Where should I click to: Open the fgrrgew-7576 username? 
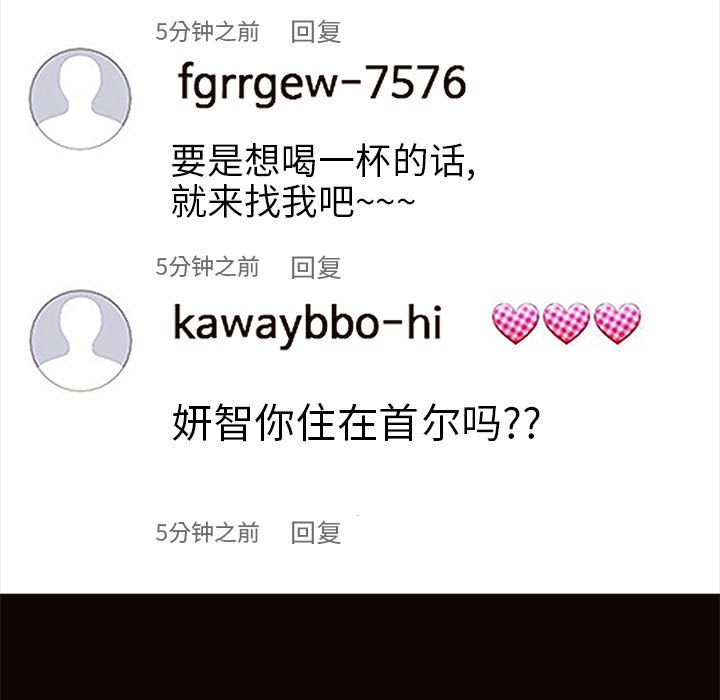[x=322, y=85]
